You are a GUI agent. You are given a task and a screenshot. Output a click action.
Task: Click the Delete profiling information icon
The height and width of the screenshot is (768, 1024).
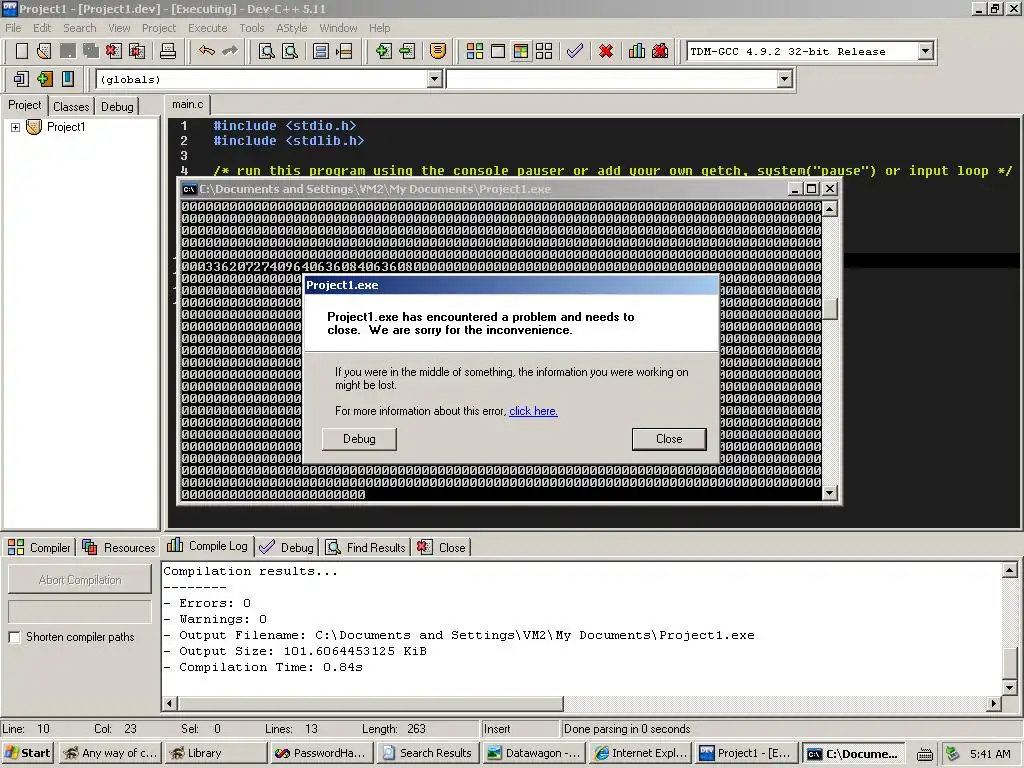pos(660,51)
